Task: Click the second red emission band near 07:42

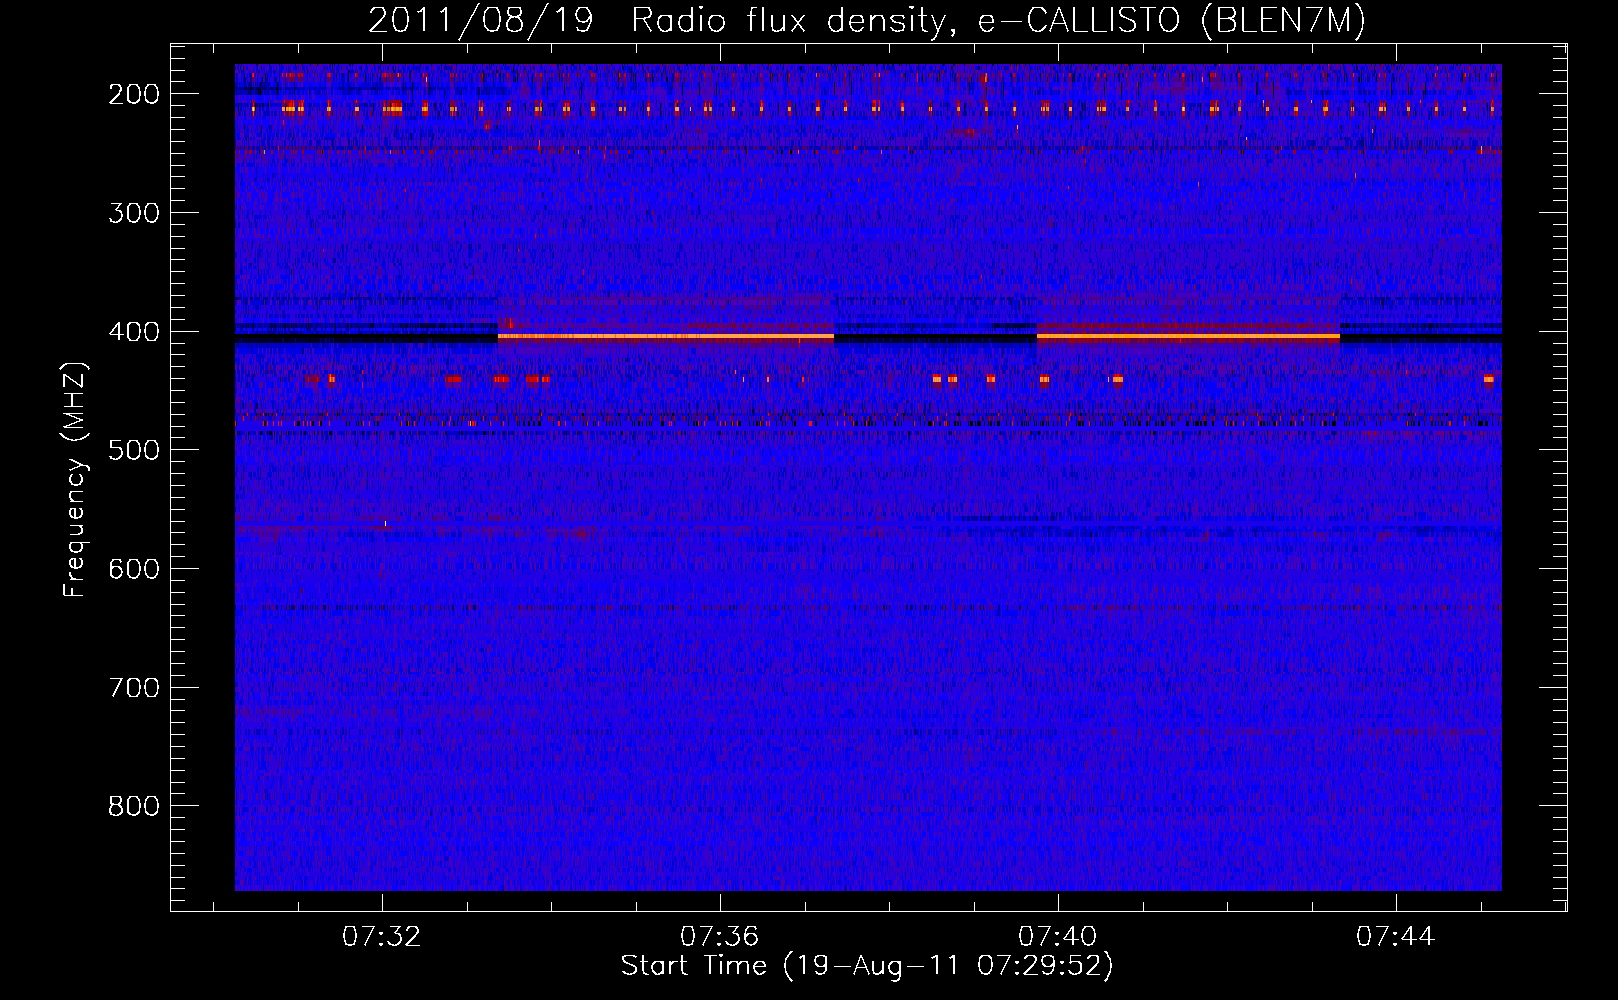Action: [x=1188, y=337]
